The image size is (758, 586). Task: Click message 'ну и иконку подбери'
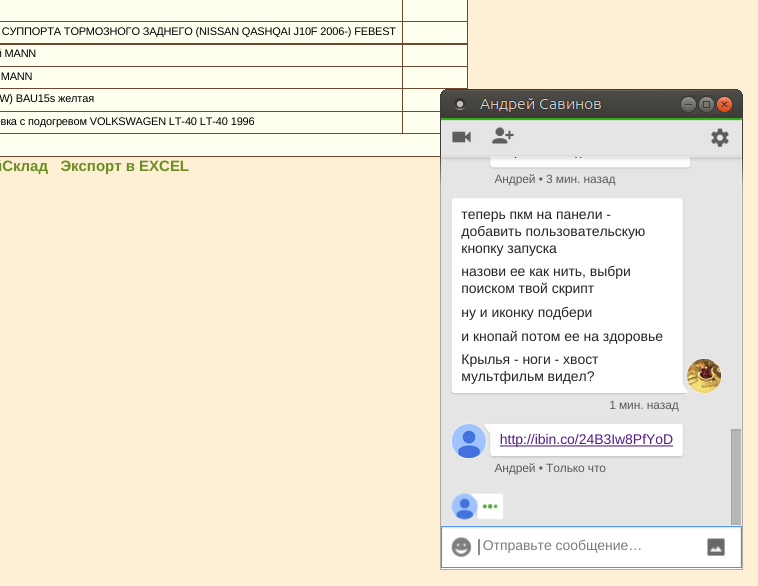526,313
